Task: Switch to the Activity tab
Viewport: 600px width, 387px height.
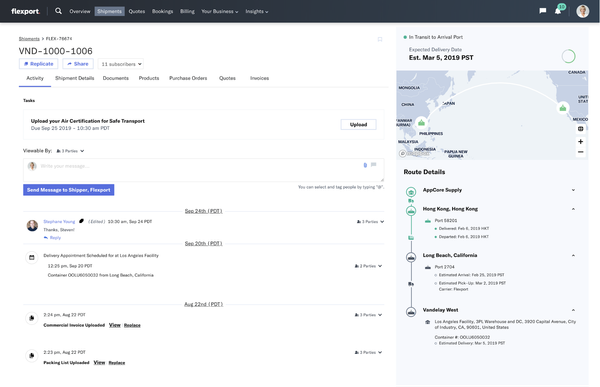Action: click(35, 78)
